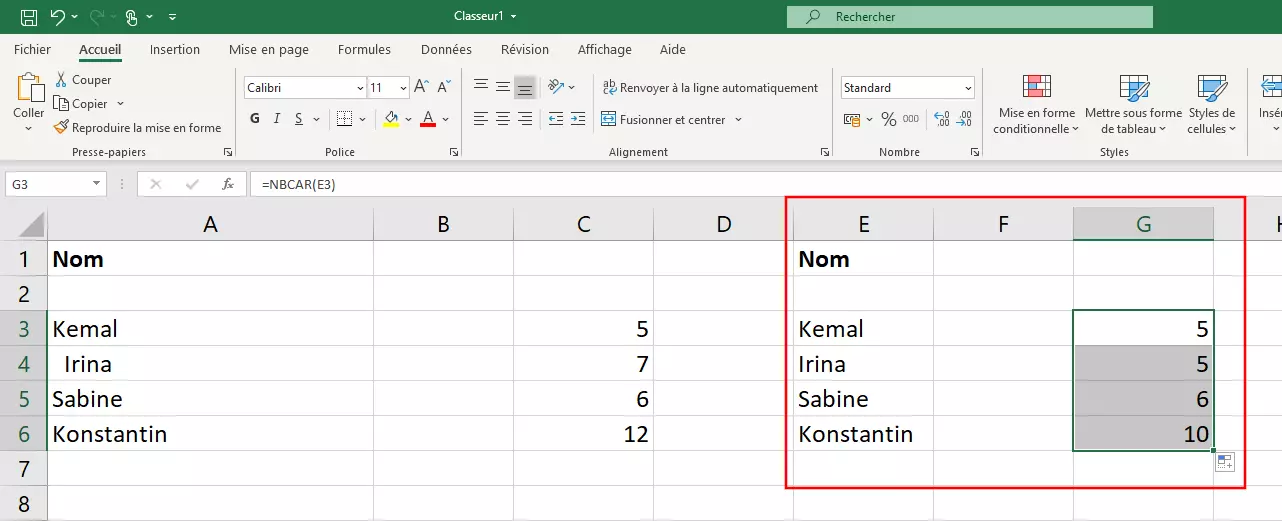Screen dimensions: 1282x521
Task: Switch to the Données tab
Action: click(446, 49)
